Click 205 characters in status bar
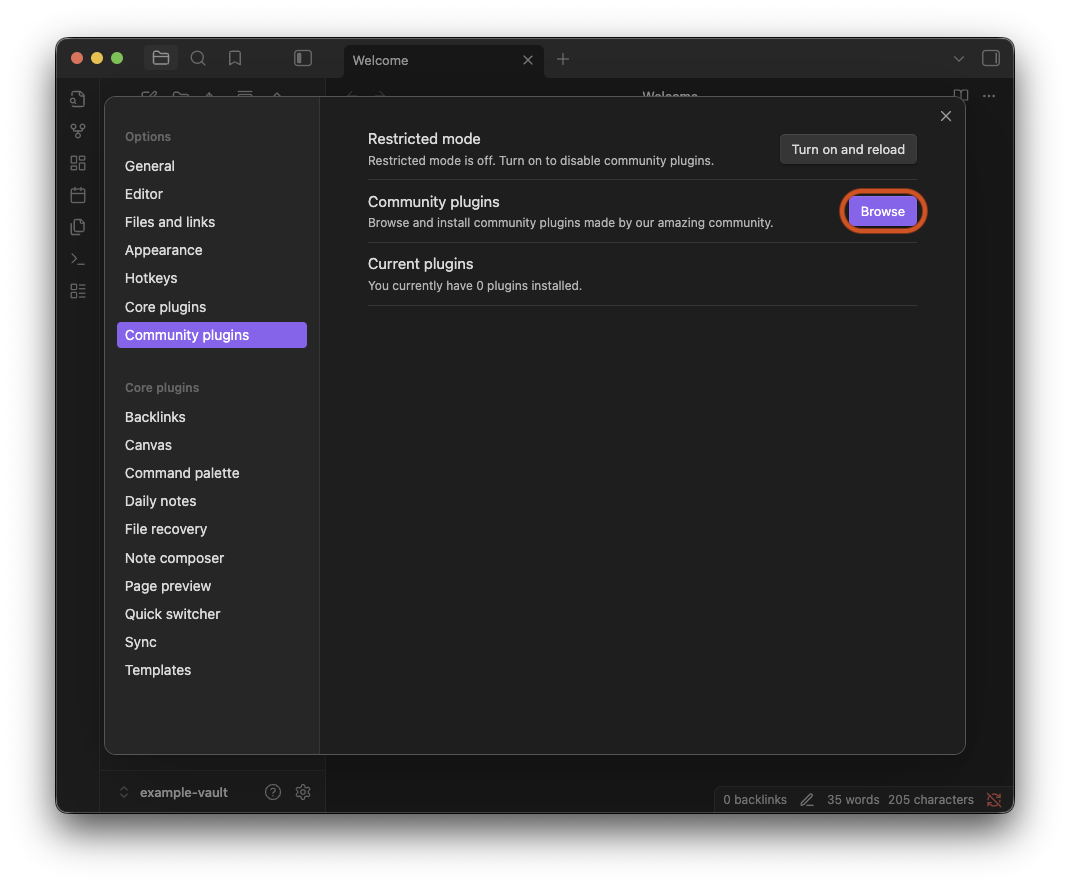The height and width of the screenshot is (887, 1070). coord(931,800)
